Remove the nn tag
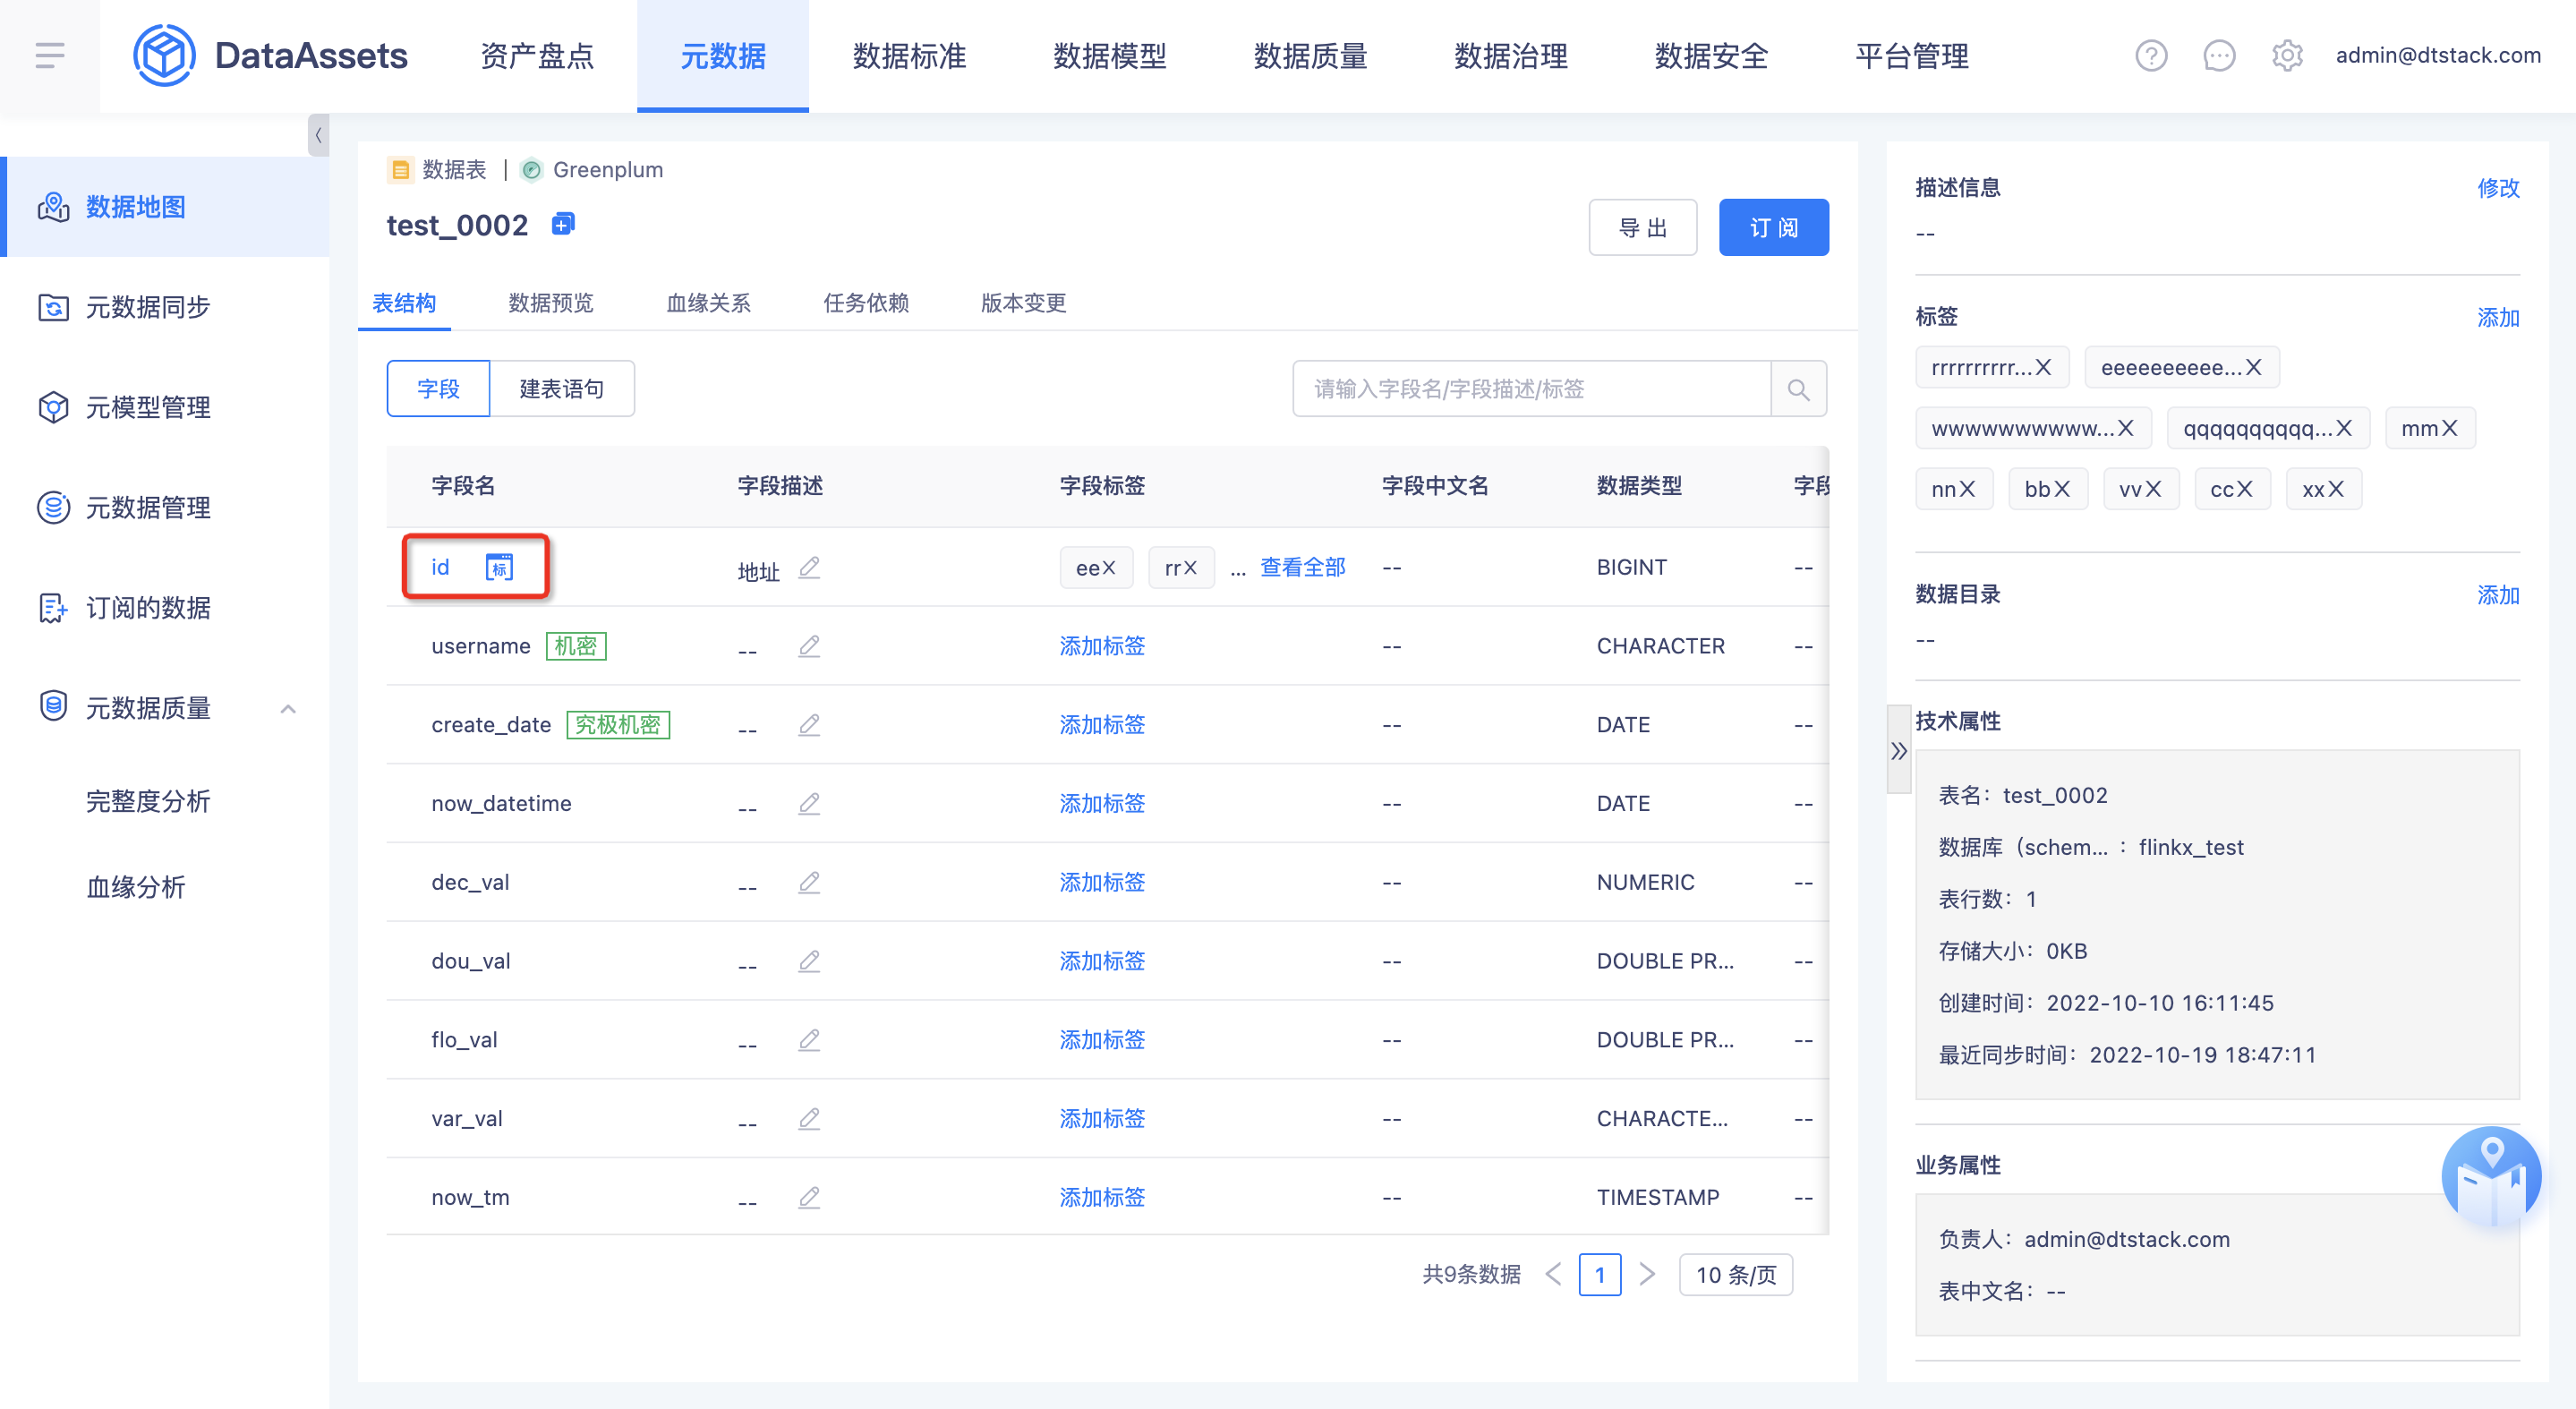Viewport: 2576px width, 1409px height. pyautogui.click(x=1967, y=489)
